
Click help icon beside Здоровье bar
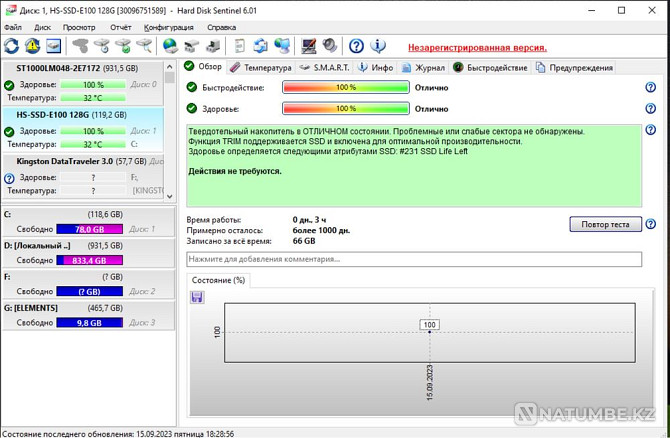point(650,109)
